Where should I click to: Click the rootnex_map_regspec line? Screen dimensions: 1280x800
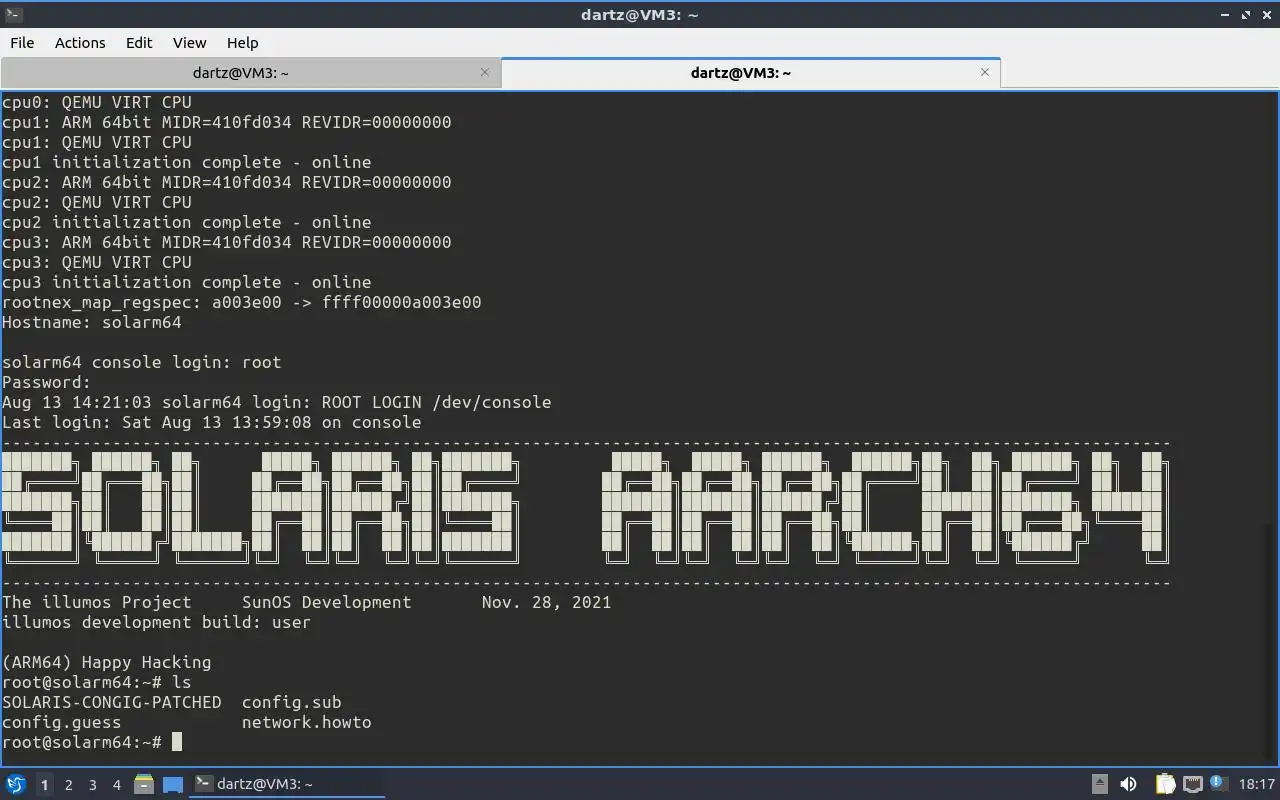click(242, 302)
